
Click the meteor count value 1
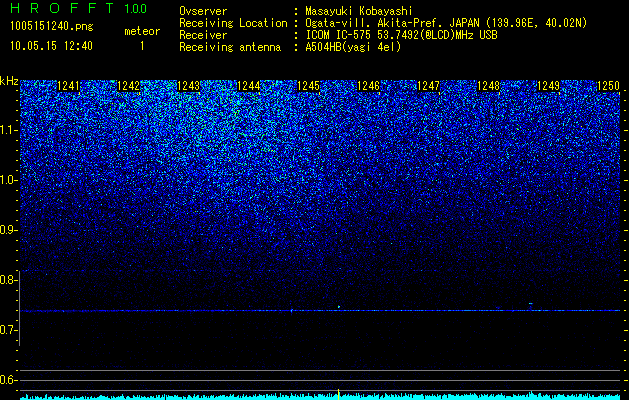(x=142, y=46)
